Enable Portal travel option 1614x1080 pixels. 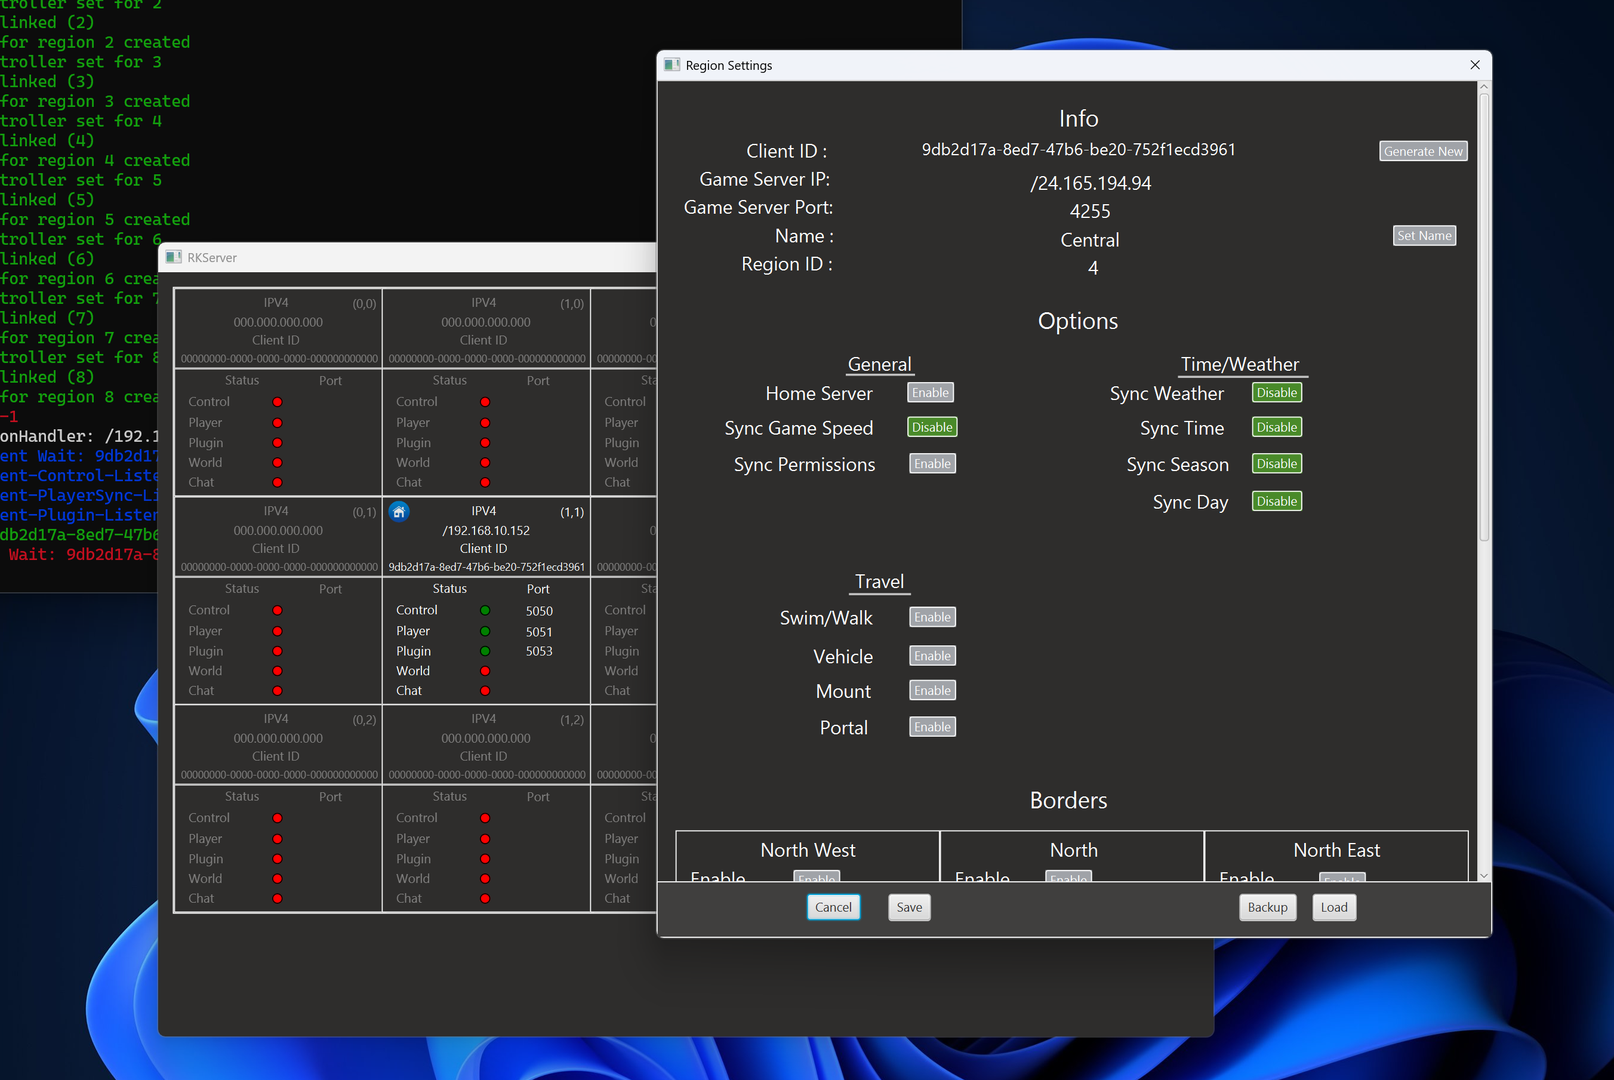tap(932, 727)
